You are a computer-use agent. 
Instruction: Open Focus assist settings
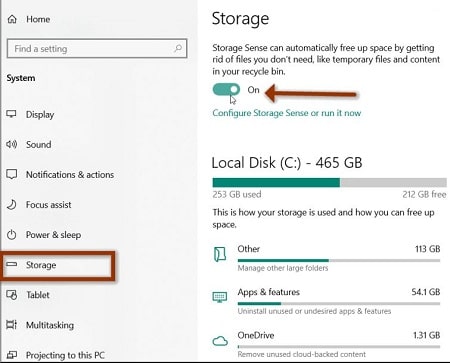pos(48,204)
